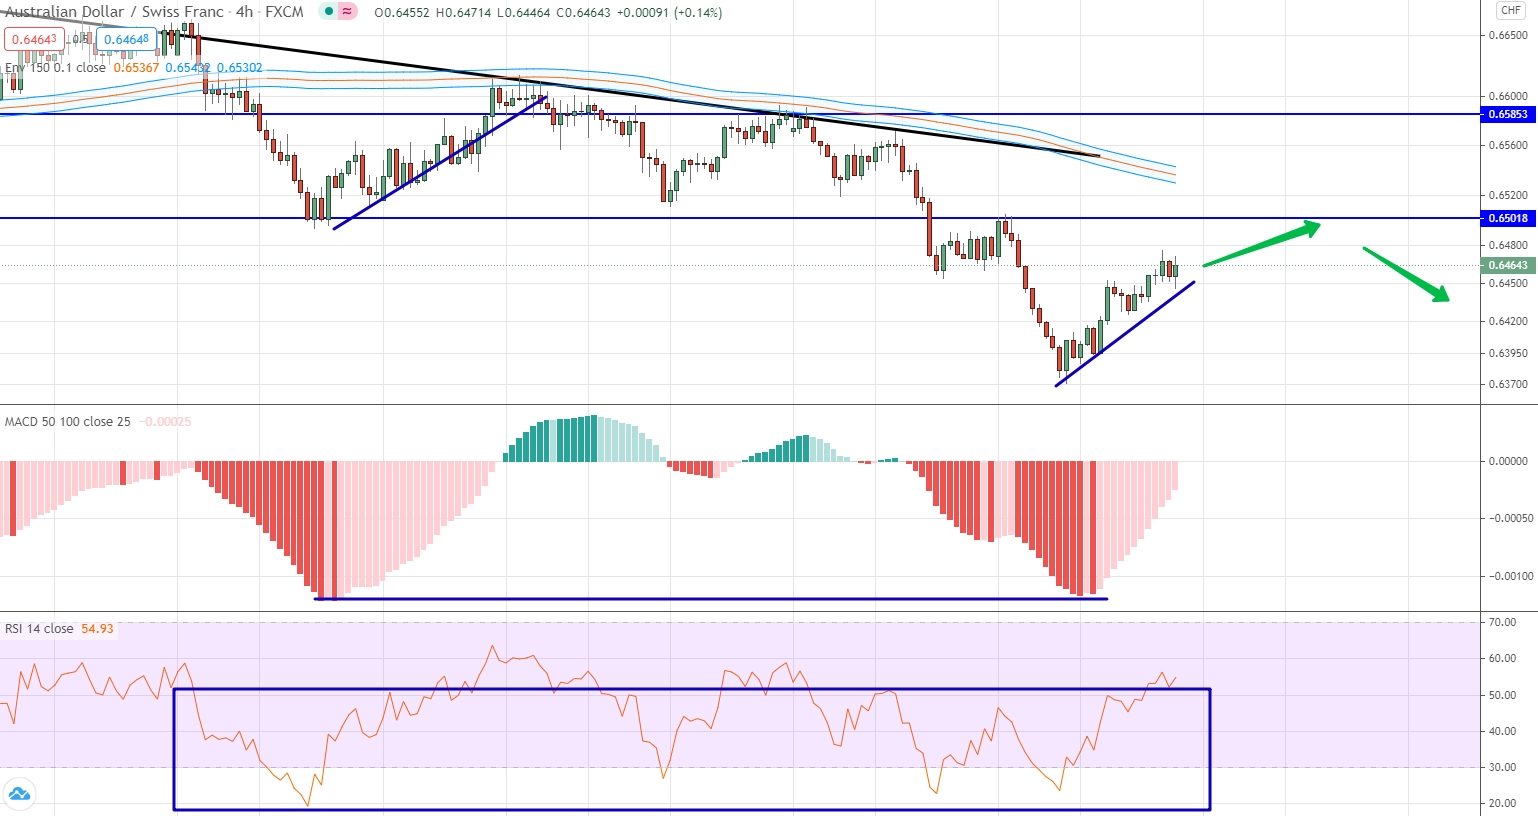Click the 0.63700 price scale label
Image resolution: width=1538 pixels, height=816 pixels.
pos(1508,384)
